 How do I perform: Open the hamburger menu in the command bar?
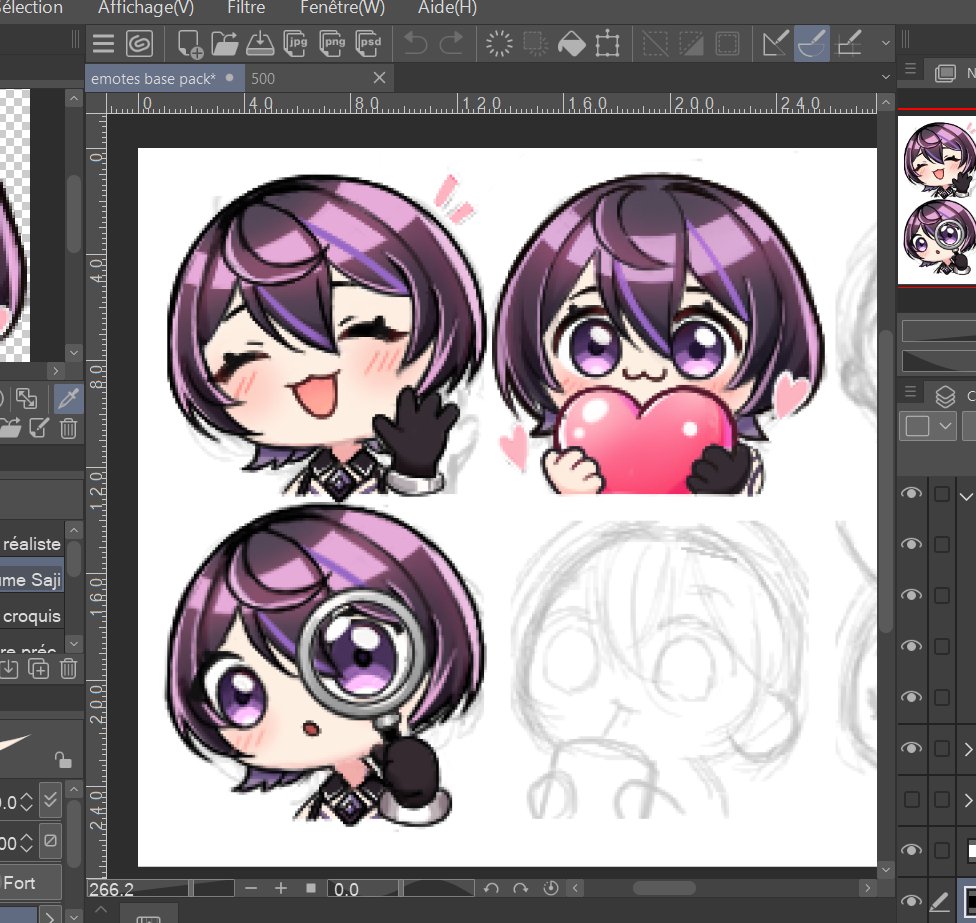(x=103, y=44)
